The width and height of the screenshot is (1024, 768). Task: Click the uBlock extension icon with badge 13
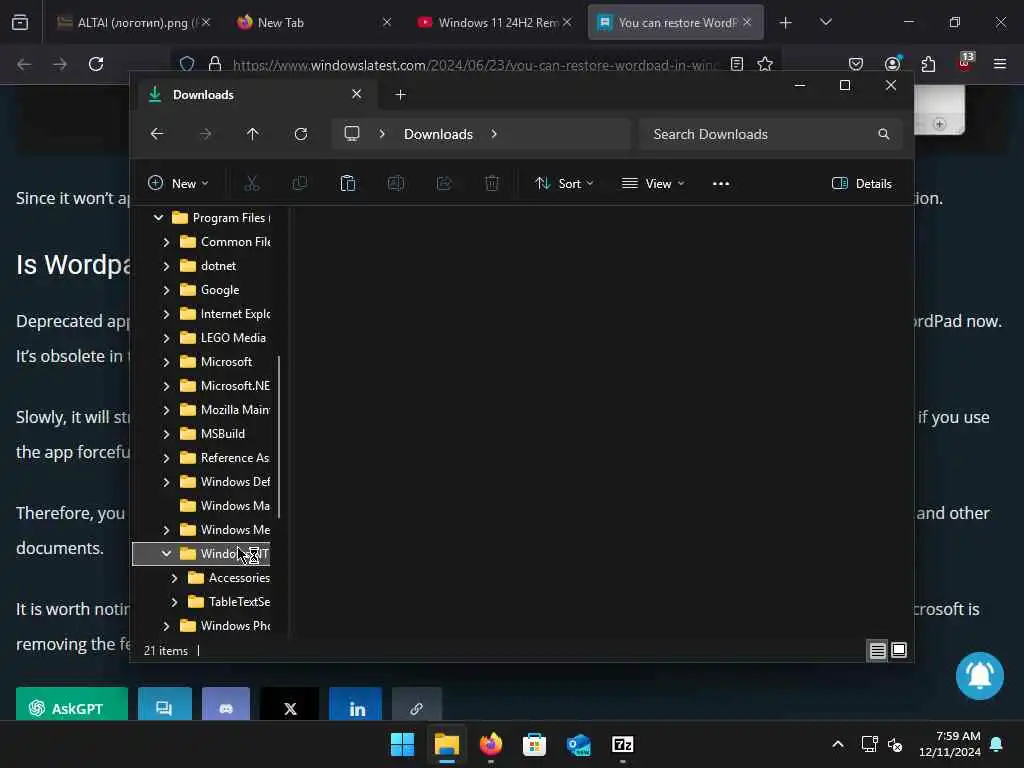(965, 63)
